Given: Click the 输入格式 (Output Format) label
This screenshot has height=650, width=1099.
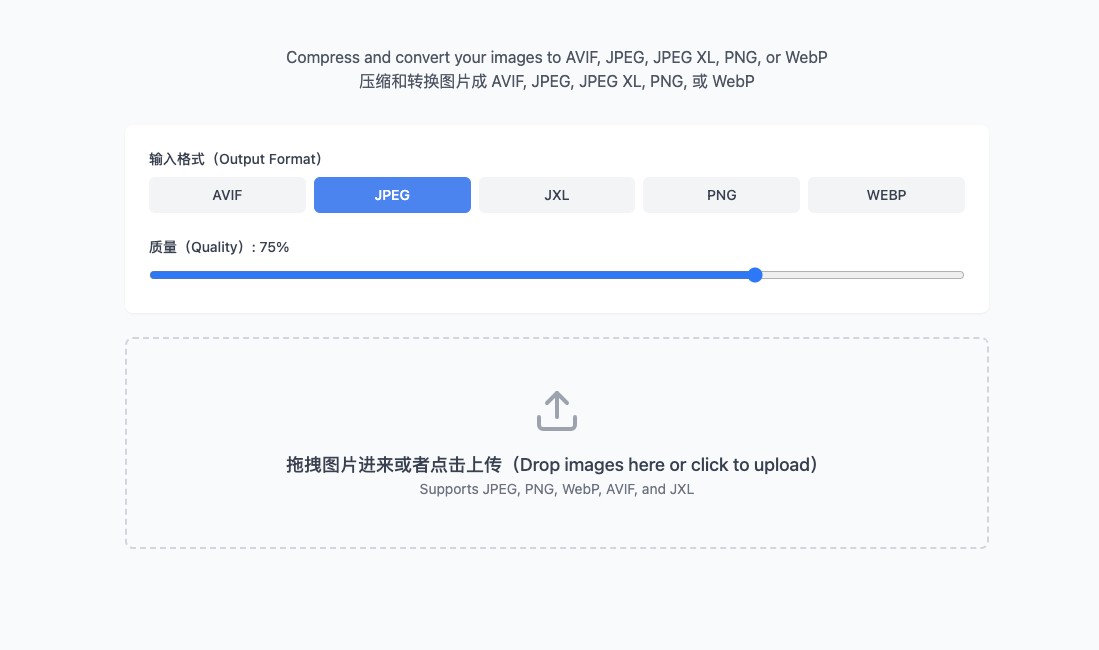Looking at the screenshot, I should pyautogui.click(x=235, y=159).
